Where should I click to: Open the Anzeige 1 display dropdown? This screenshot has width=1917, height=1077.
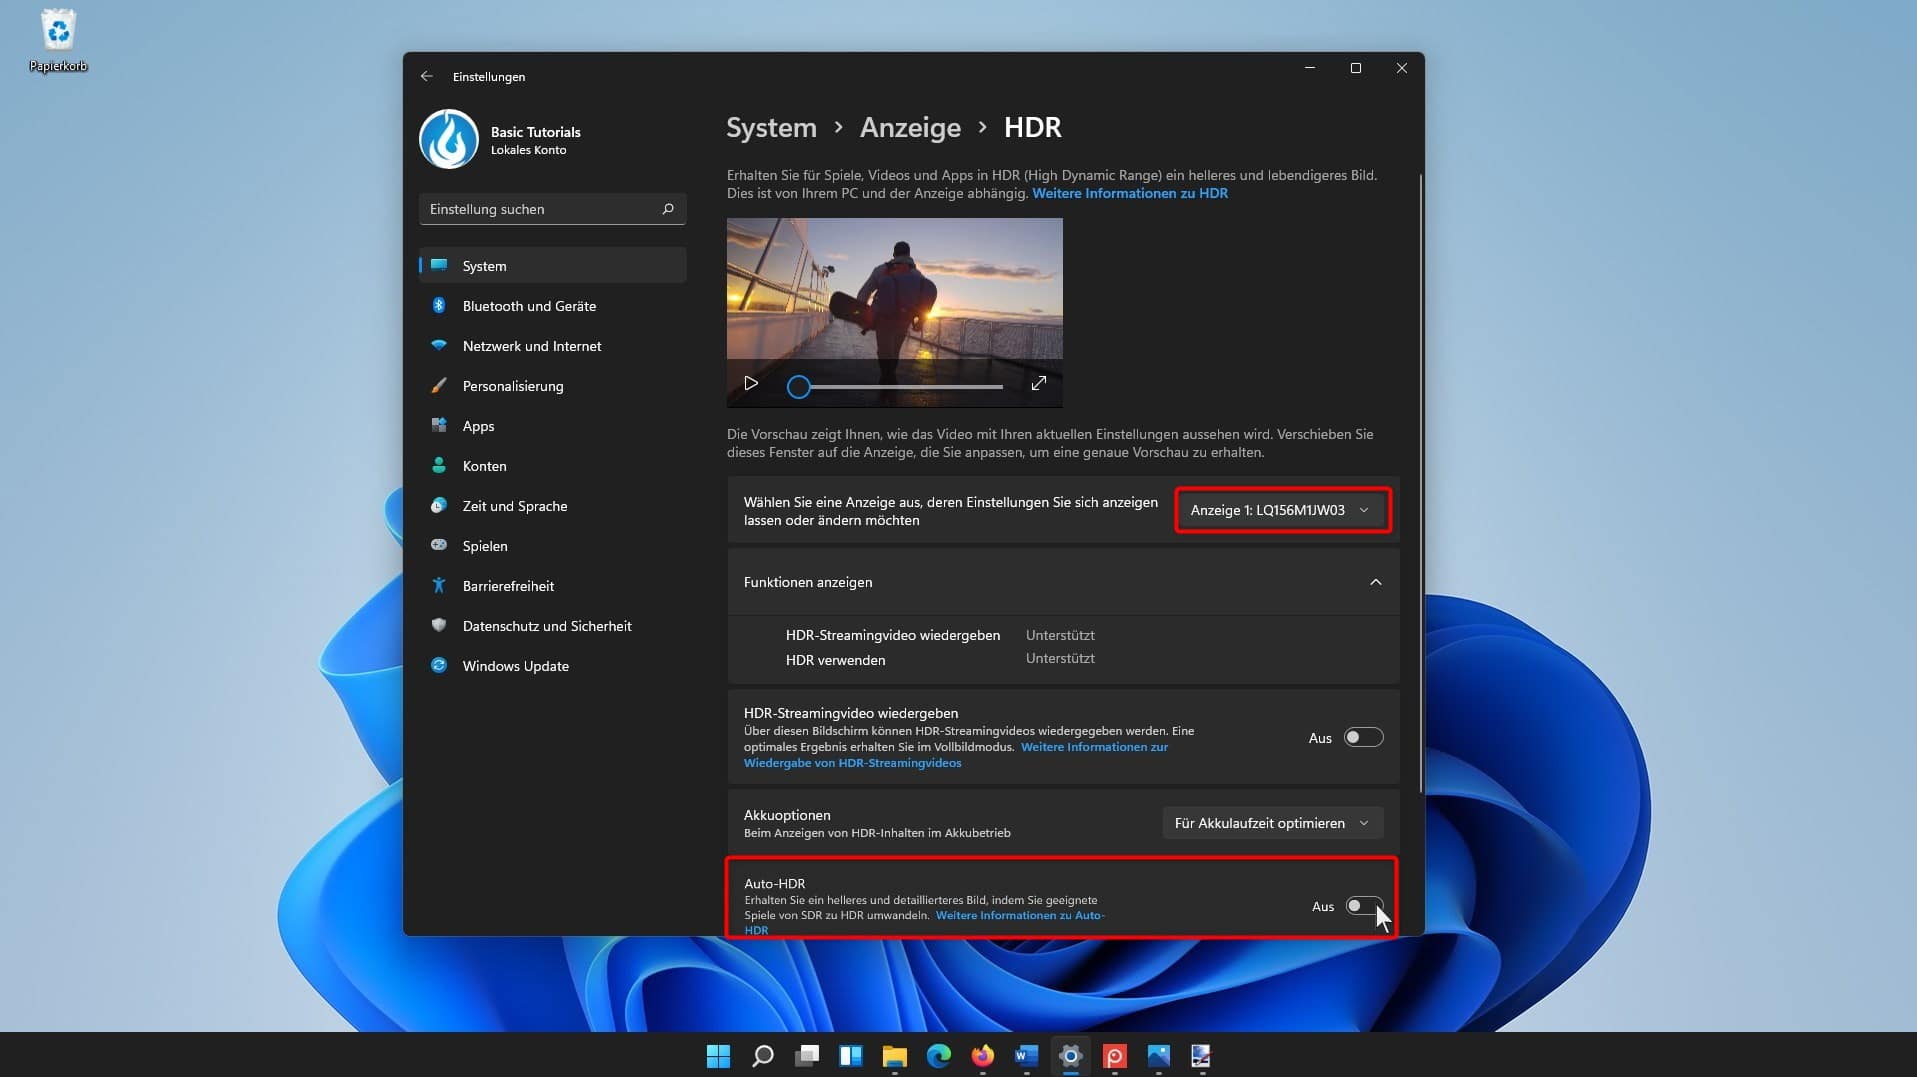[1281, 510]
